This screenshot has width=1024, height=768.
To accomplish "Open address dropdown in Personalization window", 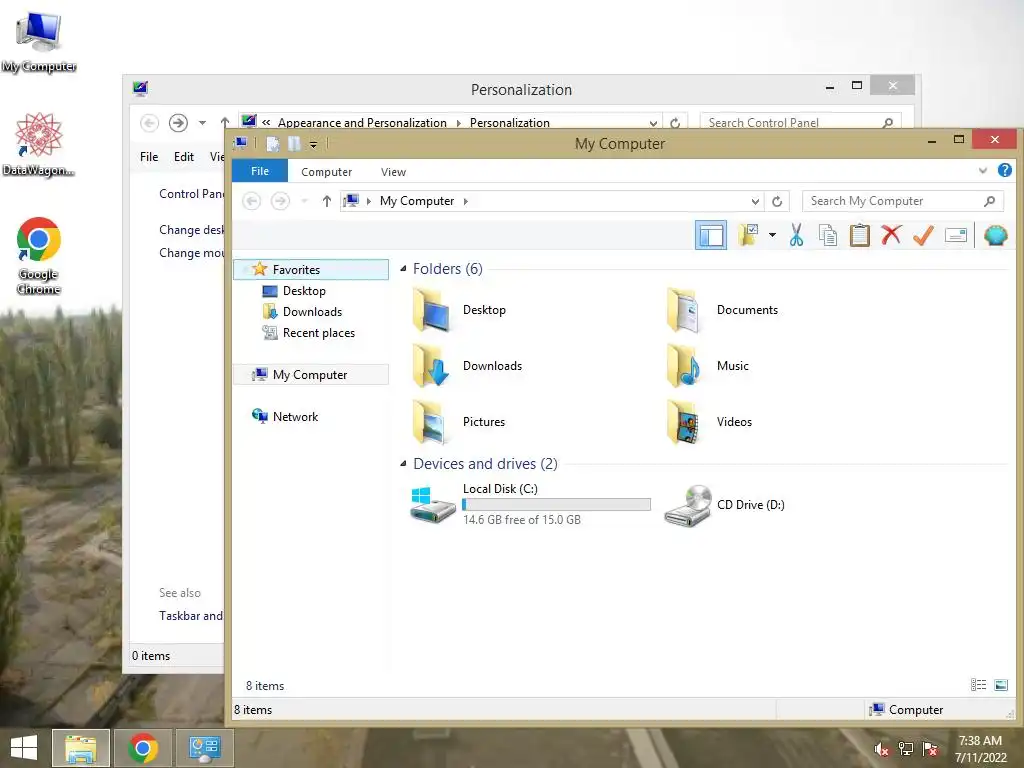I will click(653, 123).
